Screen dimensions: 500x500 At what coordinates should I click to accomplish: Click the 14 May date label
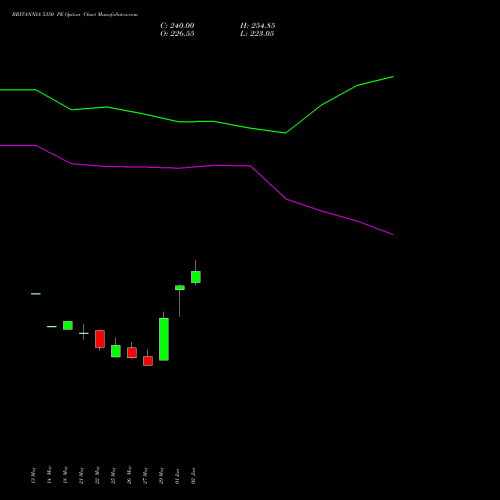click(49, 475)
